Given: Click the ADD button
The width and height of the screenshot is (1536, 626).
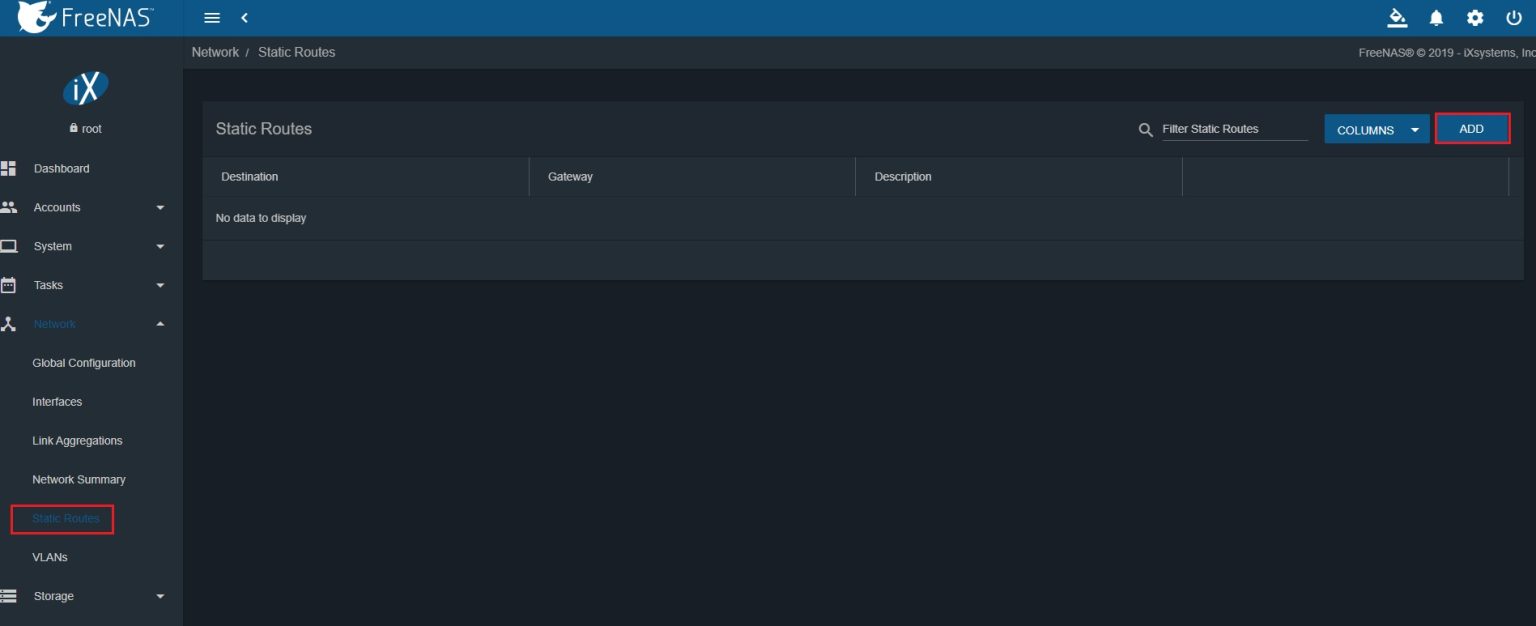Looking at the screenshot, I should coord(1472,128).
